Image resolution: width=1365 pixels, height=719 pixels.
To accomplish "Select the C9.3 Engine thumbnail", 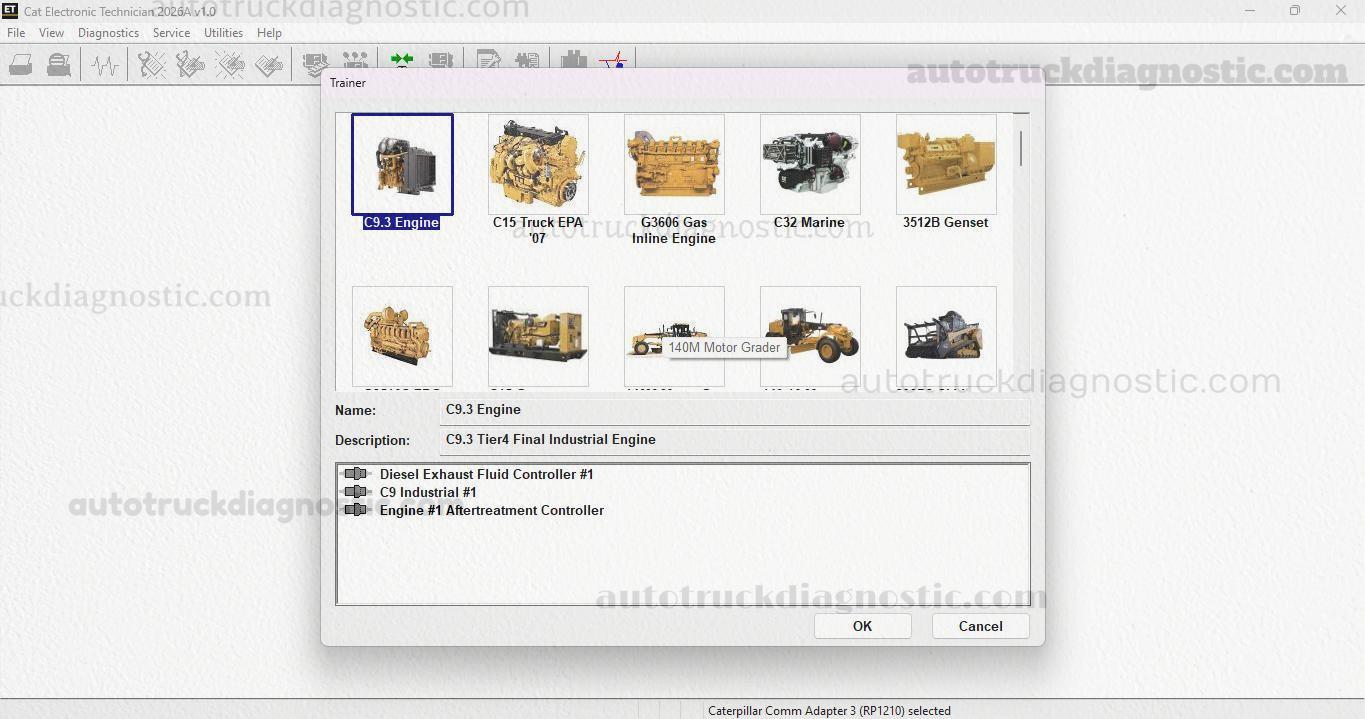I will tap(402, 164).
